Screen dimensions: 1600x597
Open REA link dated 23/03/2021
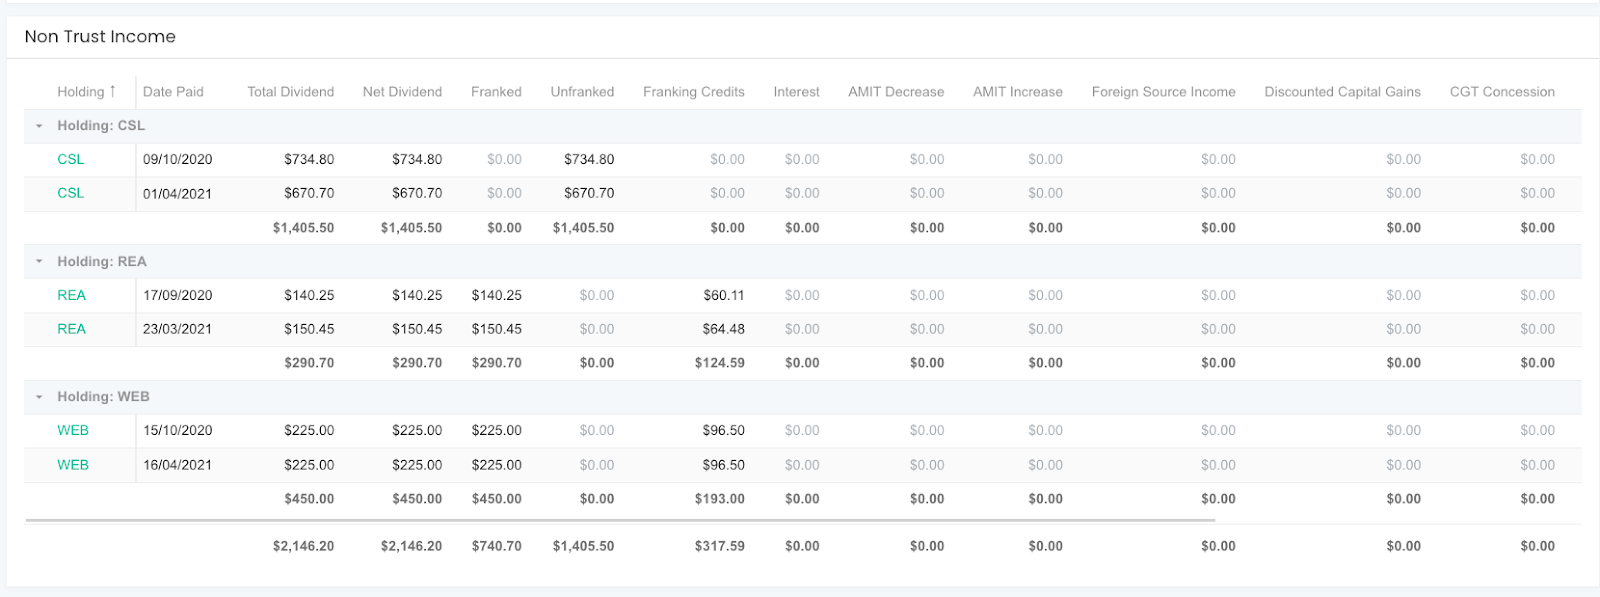71,329
